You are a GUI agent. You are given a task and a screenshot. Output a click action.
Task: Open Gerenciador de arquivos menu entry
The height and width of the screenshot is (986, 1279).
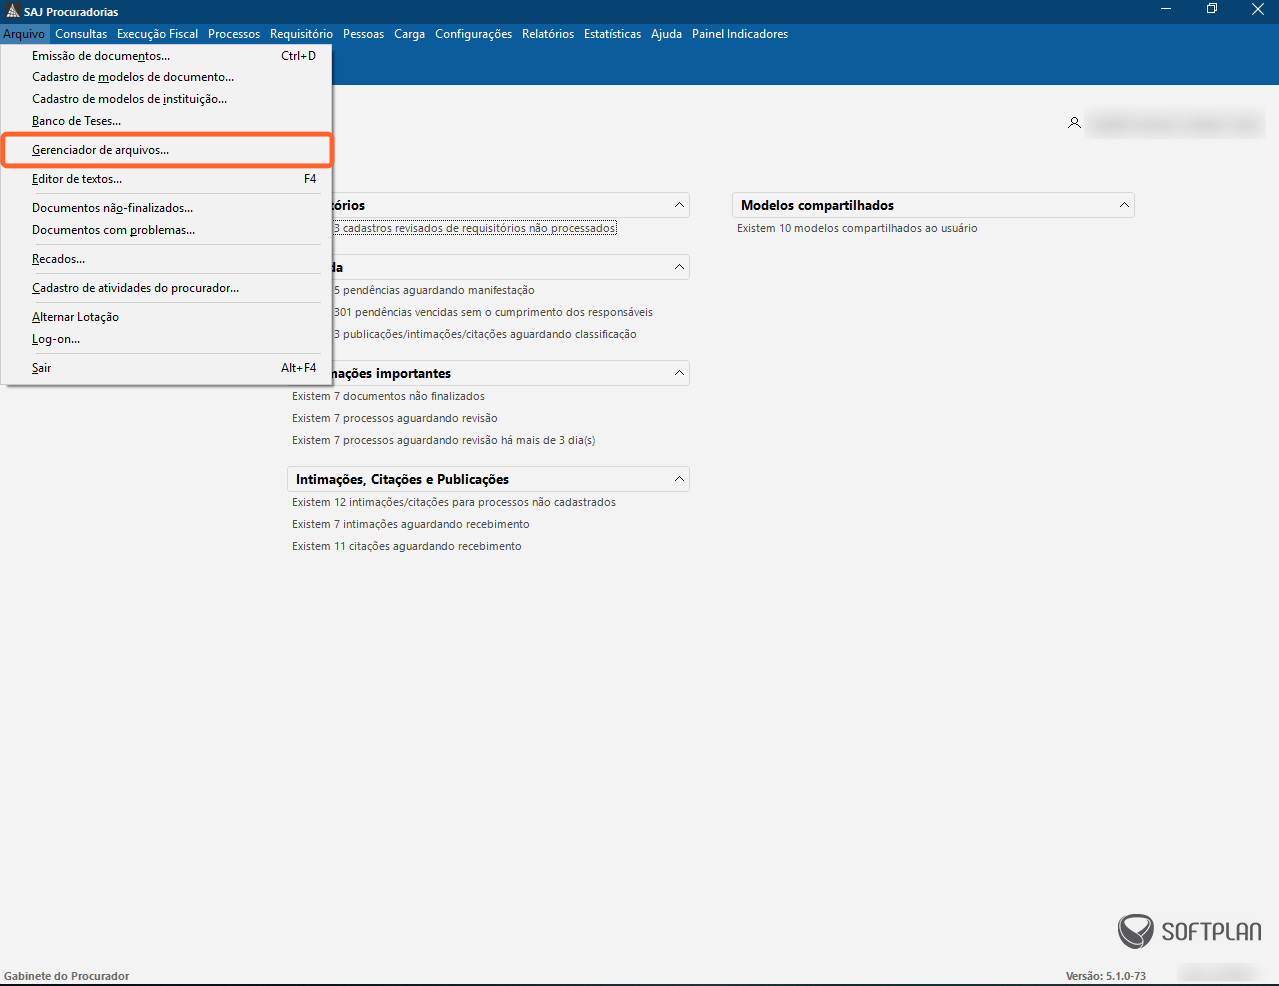click(100, 150)
